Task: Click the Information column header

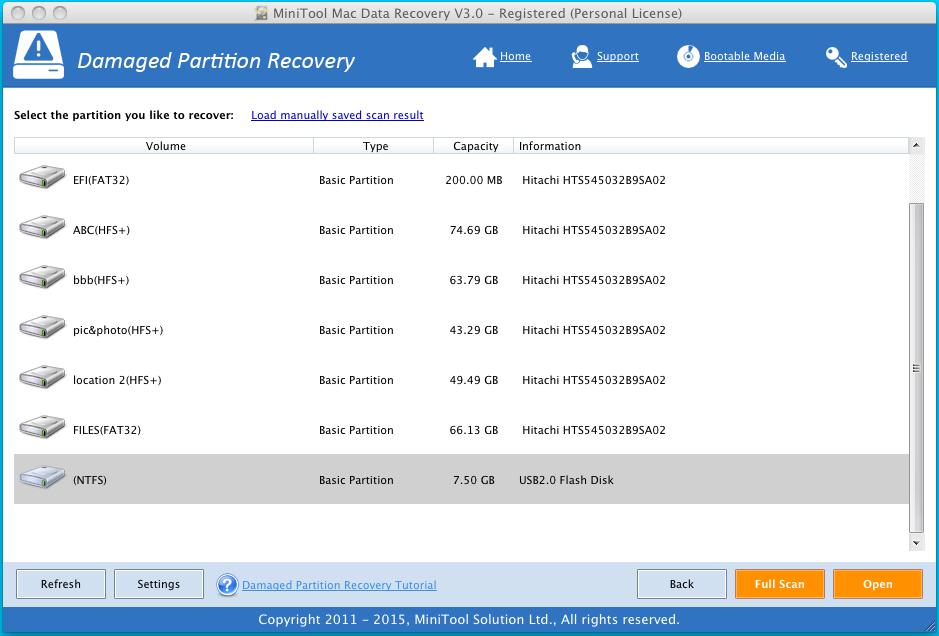Action: (711, 146)
